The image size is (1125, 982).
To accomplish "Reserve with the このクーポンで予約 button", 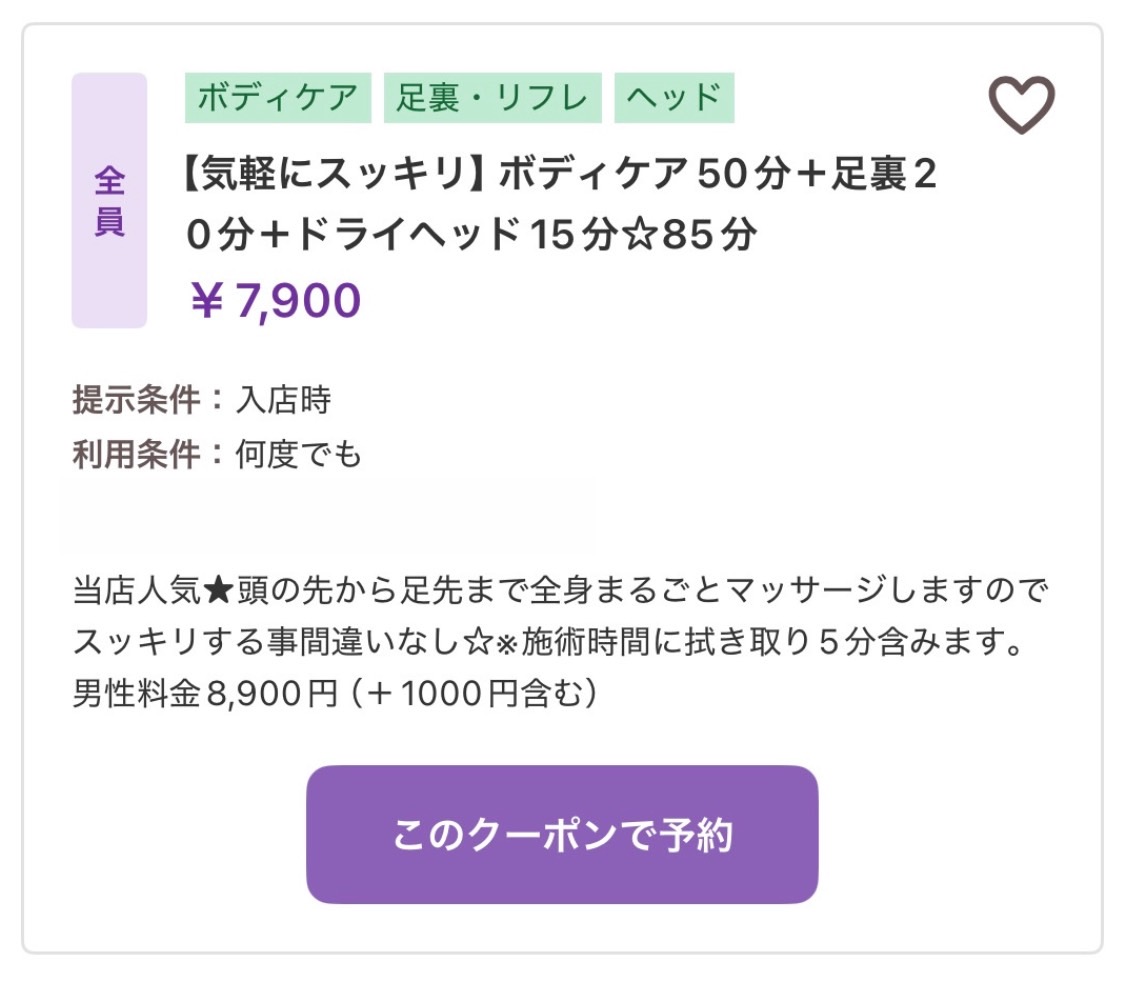I will pos(562,834).
